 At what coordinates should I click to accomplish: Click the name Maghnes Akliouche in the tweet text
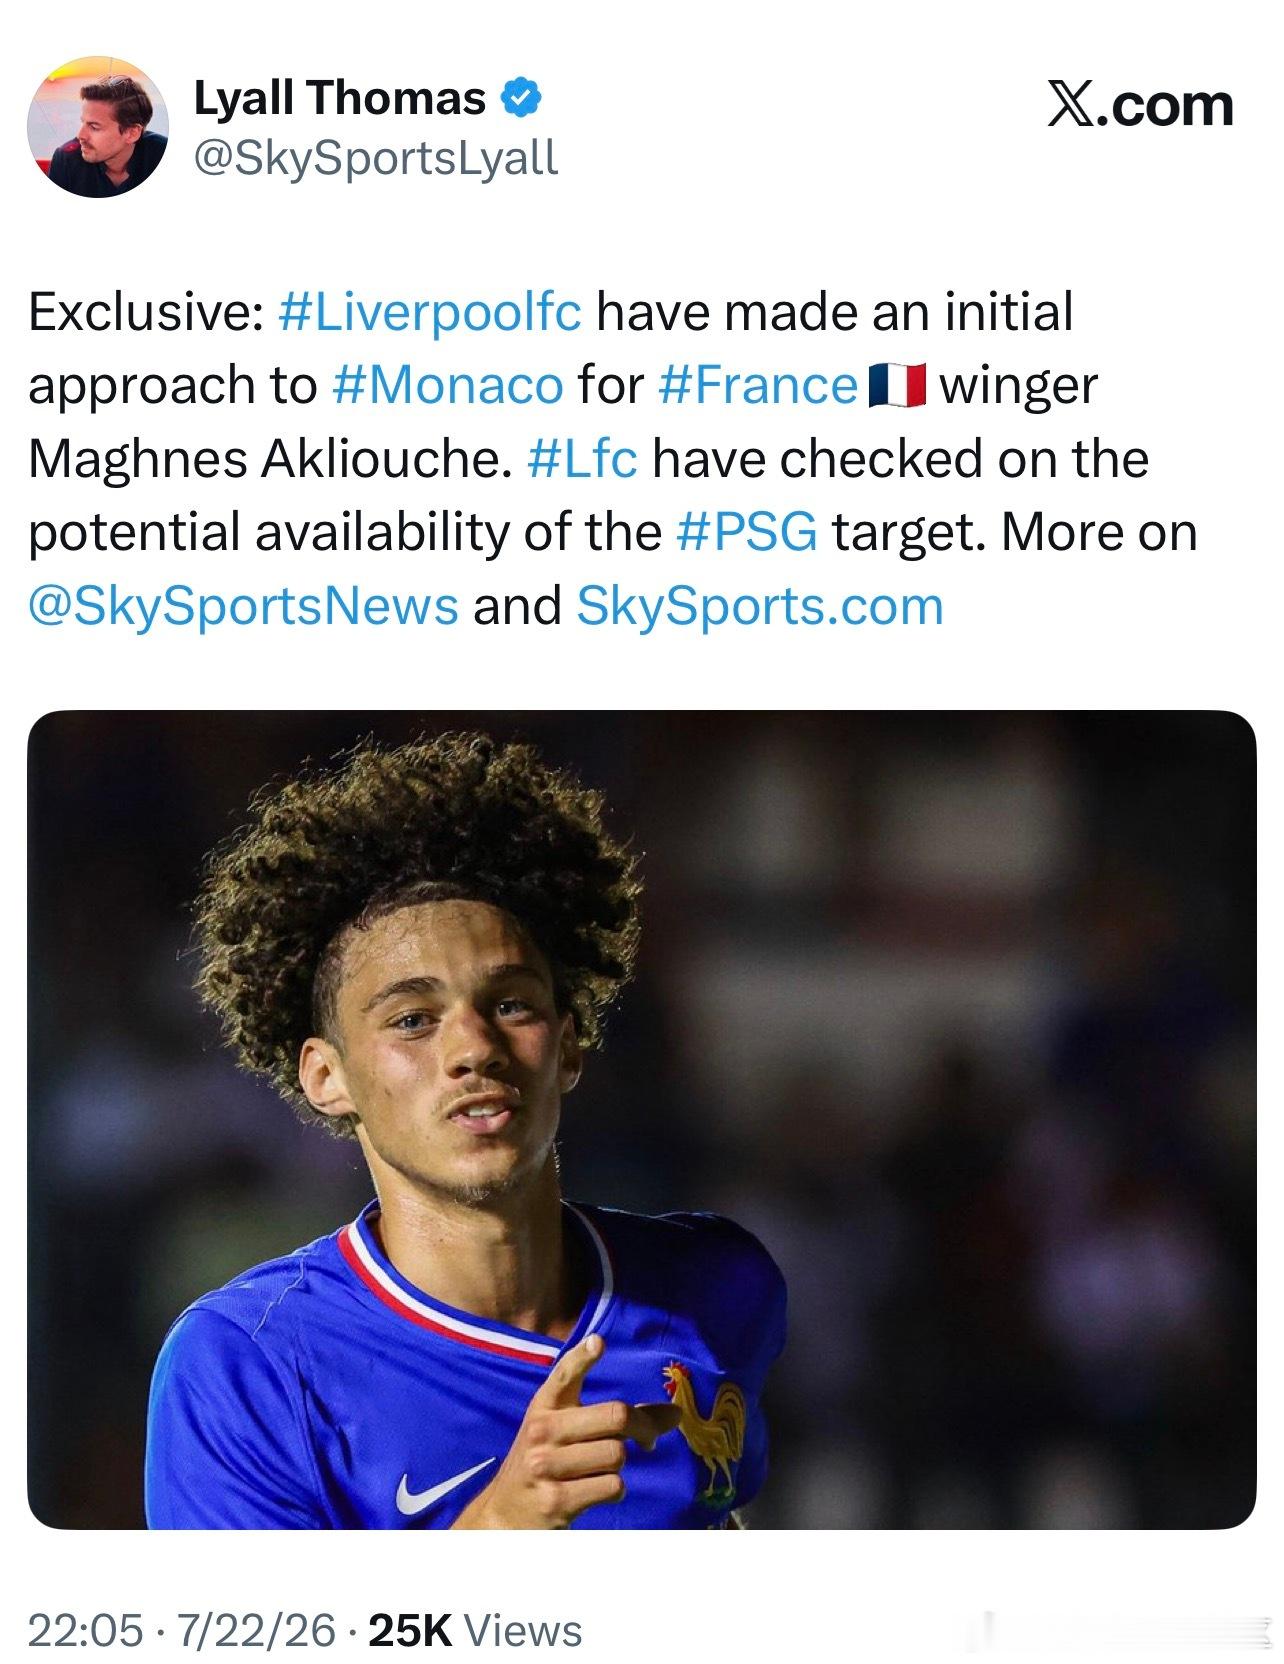click(262, 459)
